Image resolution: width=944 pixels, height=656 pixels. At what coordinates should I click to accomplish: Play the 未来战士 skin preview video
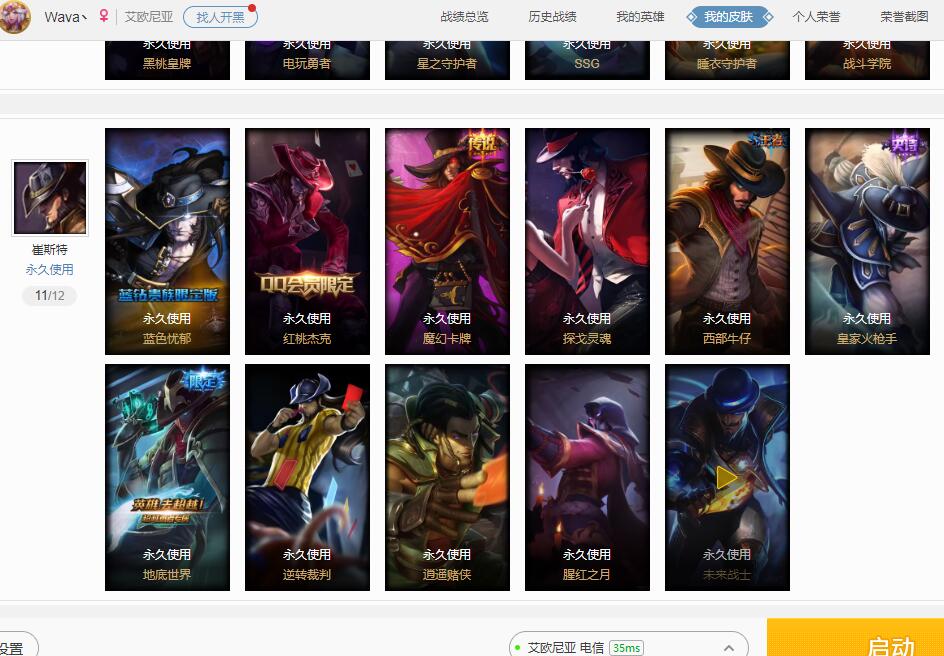pyautogui.click(x=727, y=478)
